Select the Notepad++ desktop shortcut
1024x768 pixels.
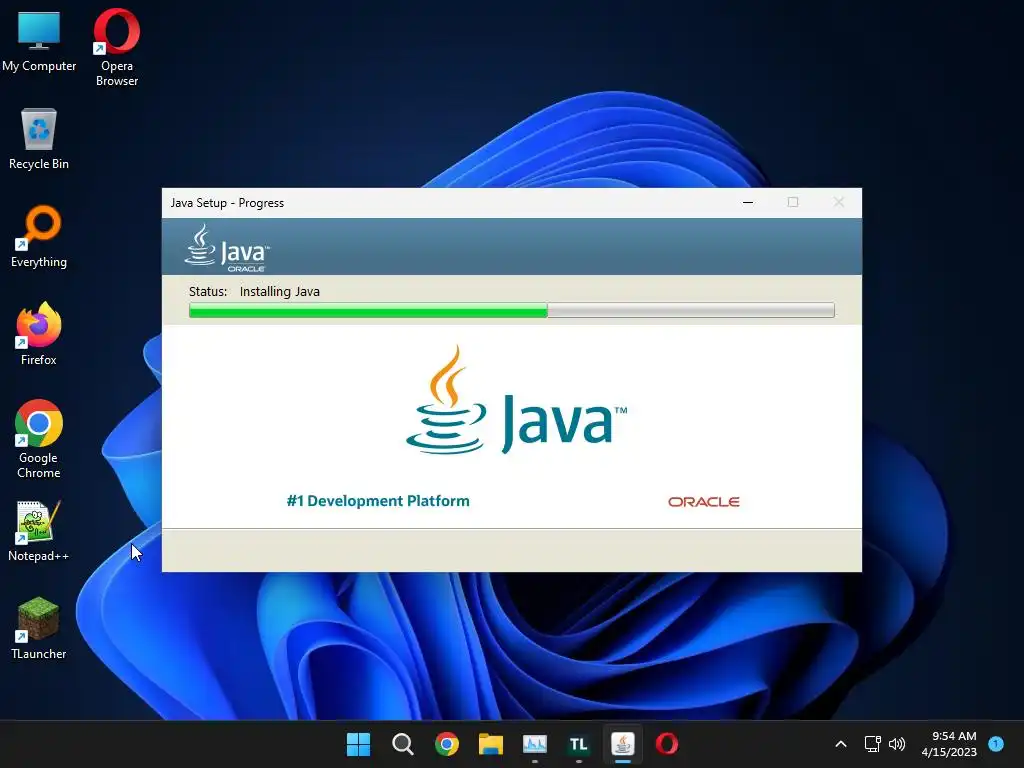coord(39,531)
